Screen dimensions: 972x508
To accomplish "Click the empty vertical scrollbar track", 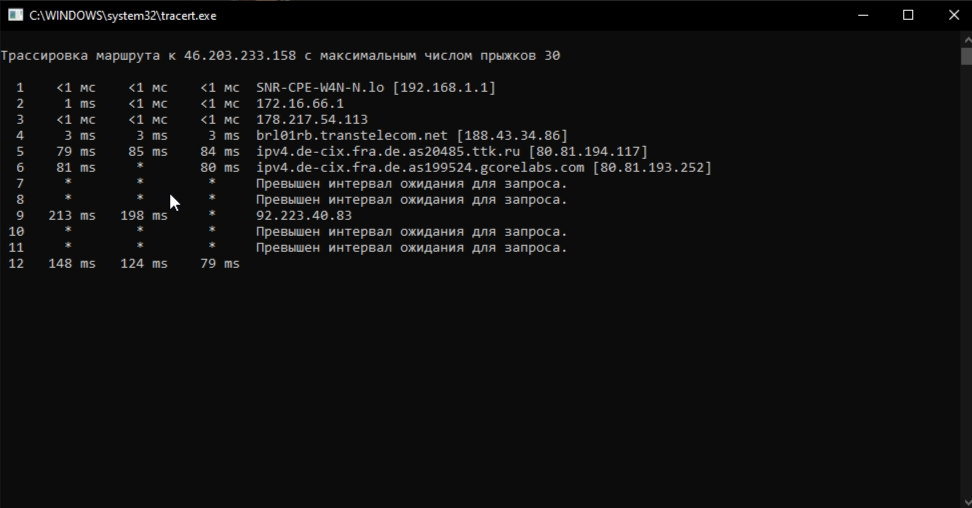I will (x=965, y=300).
